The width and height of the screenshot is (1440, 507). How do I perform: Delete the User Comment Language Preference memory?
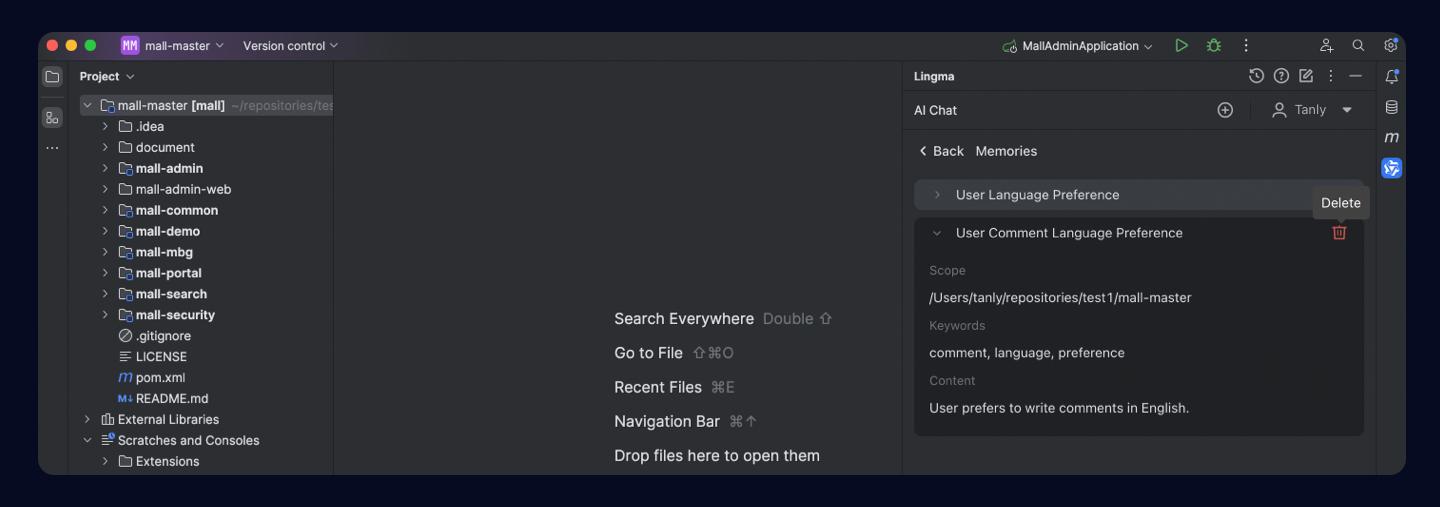coord(1339,233)
